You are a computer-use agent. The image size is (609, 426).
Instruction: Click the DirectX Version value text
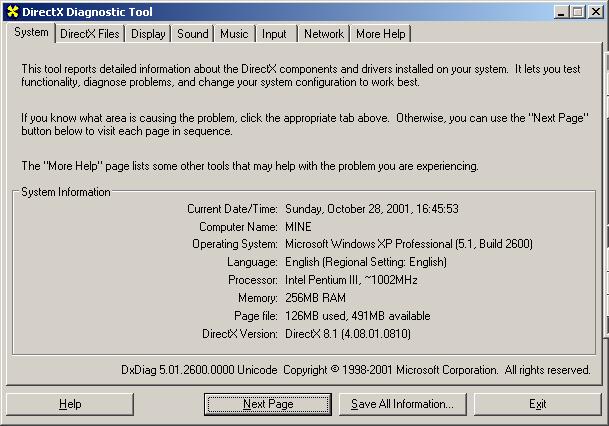coord(347,334)
